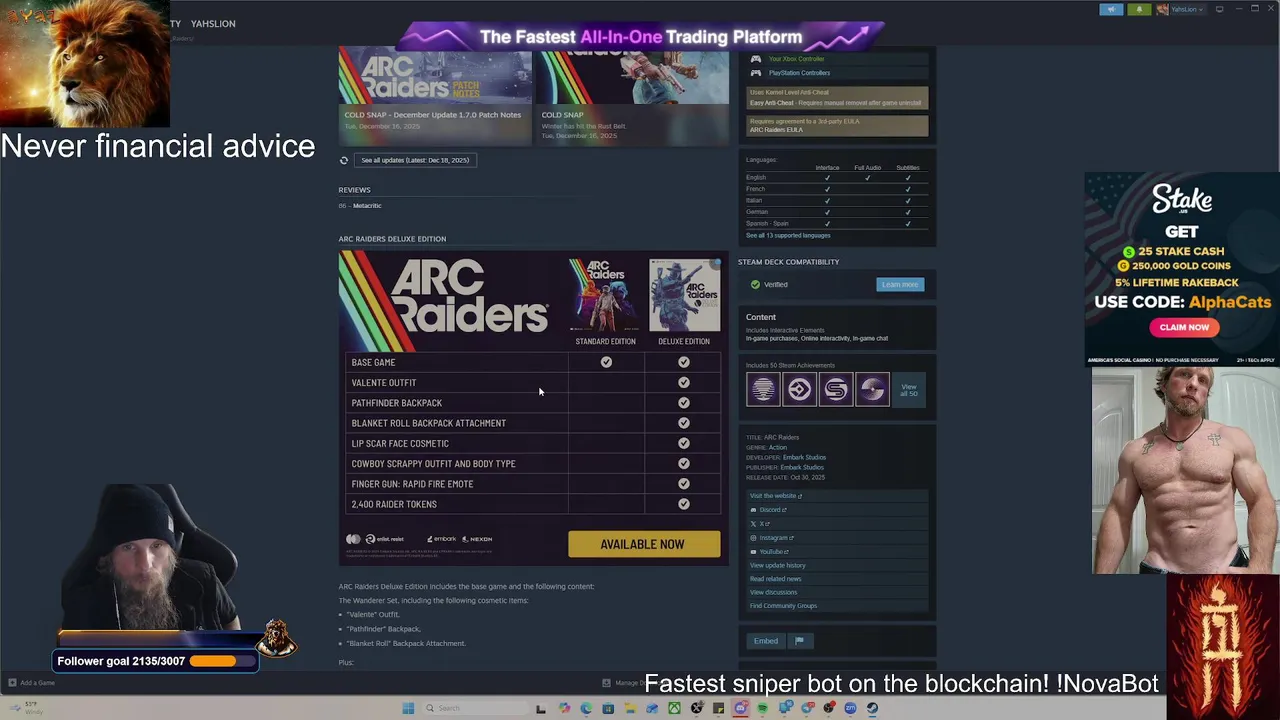Click 2,400 Raider Tokens checkmark
The image size is (1280, 720).
click(684, 504)
